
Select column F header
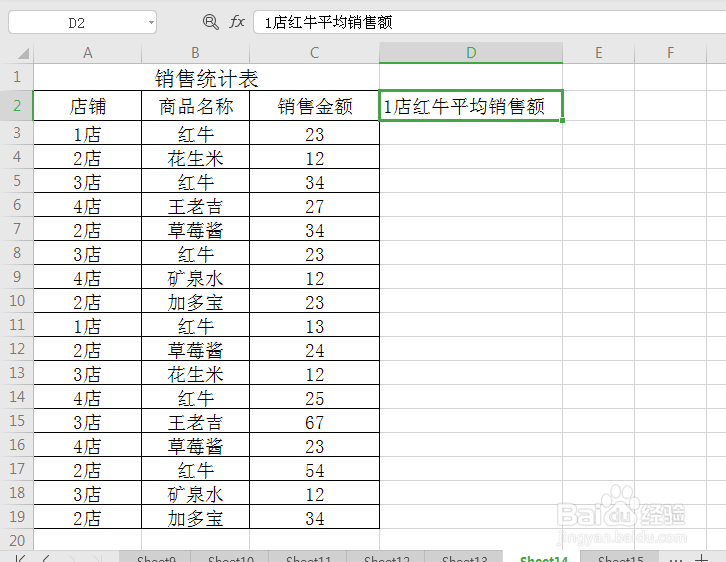pyautogui.click(x=670, y=53)
